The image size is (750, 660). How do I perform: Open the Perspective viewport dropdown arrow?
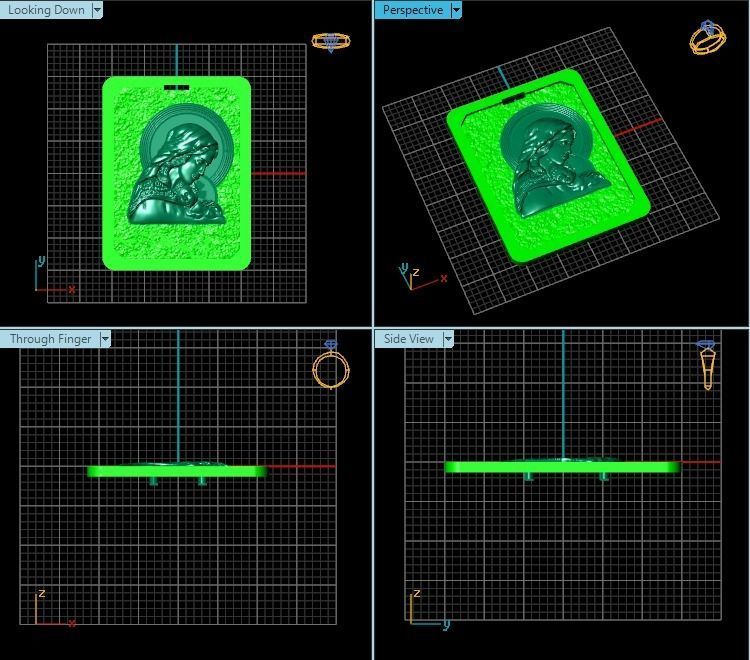tap(456, 10)
